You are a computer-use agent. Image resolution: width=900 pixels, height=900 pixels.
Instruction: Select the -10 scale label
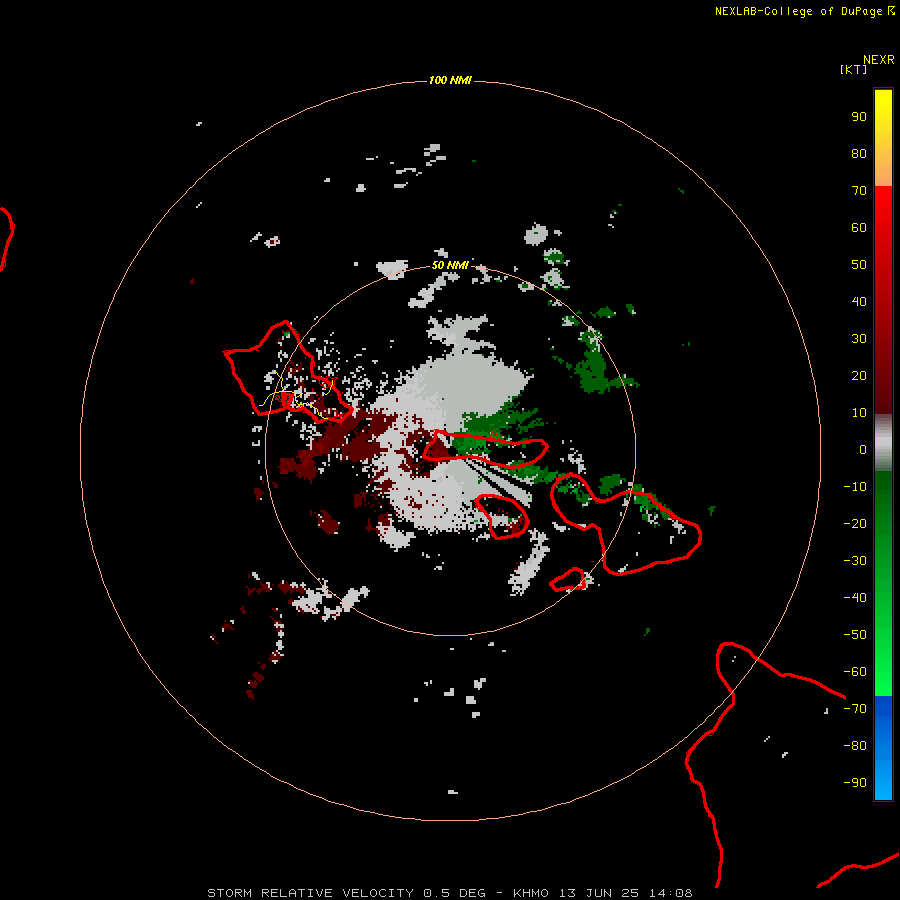pyautogui.click(x=855, y=487)
